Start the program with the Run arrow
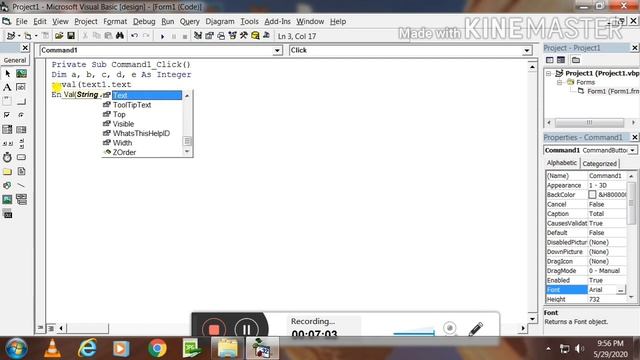The image size is (640, 360). click(162, 36)
